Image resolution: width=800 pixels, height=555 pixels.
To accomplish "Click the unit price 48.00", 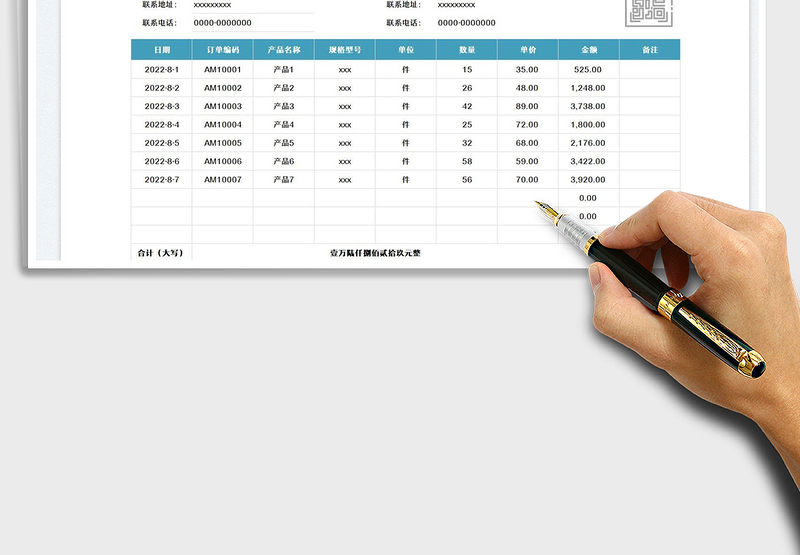I will (527, 88).
